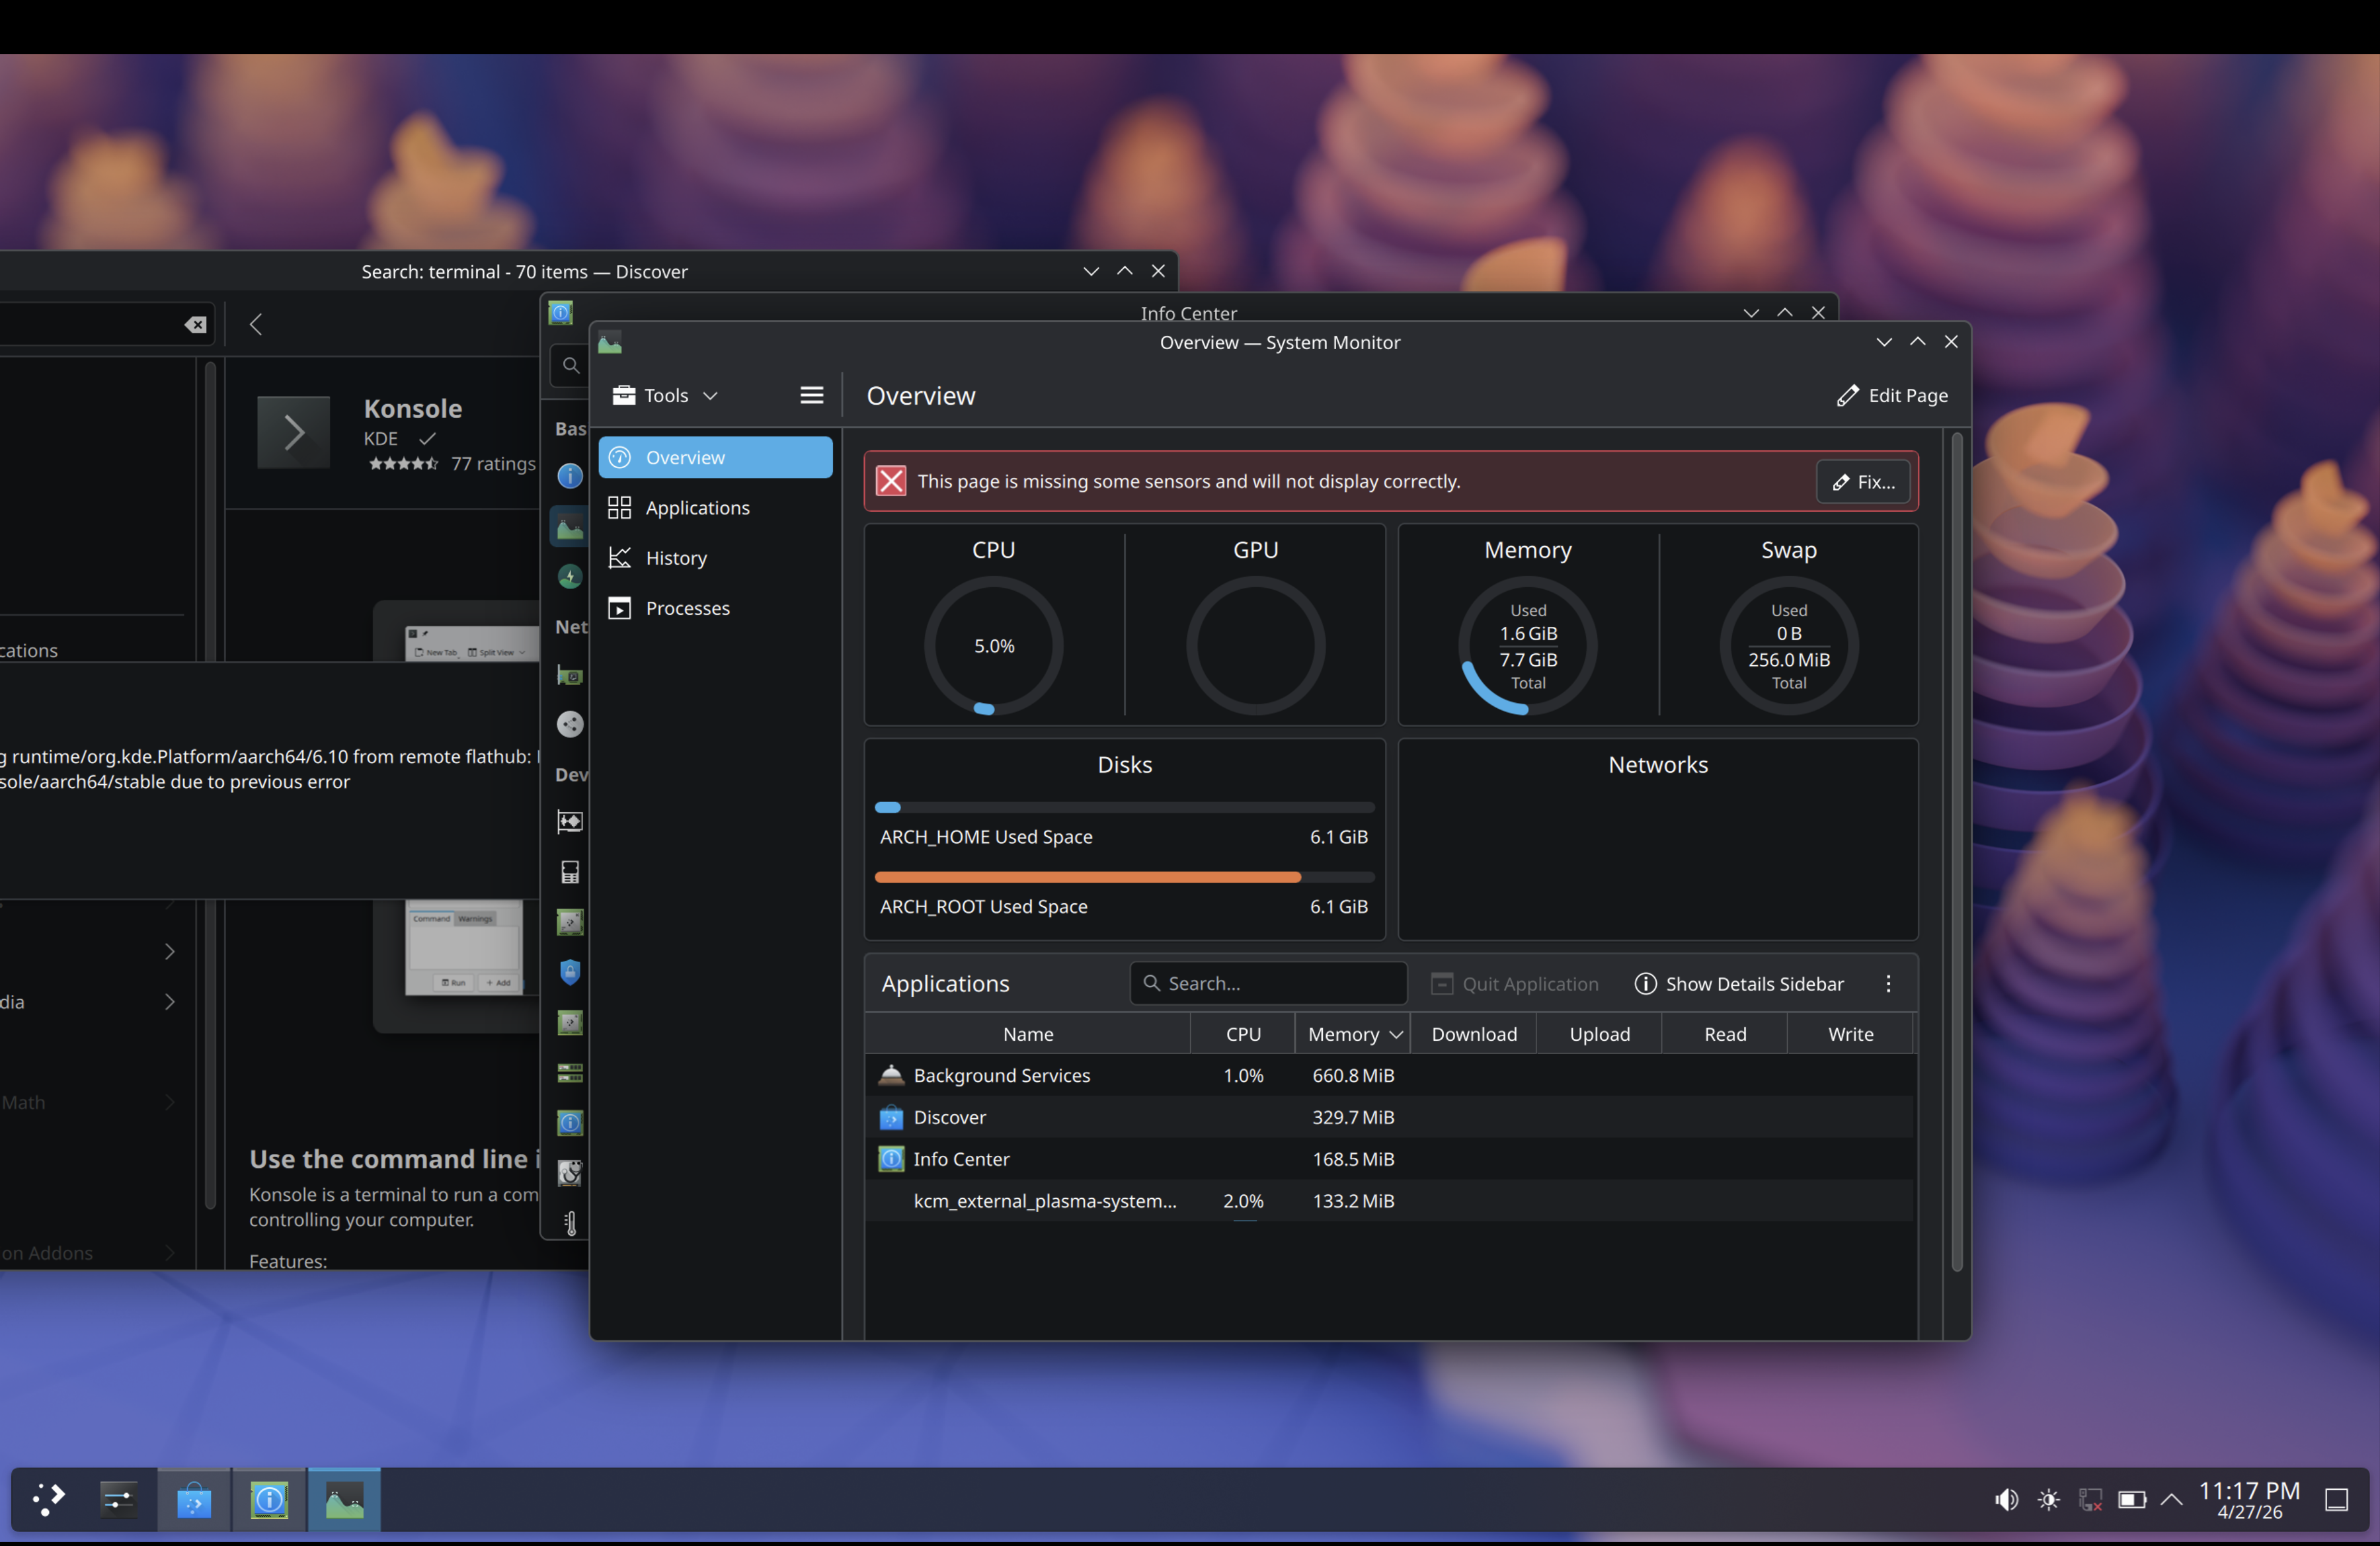2380x1546 pixels.
Task: Sort by the Upload column header
Action: coord(1599,1034)
